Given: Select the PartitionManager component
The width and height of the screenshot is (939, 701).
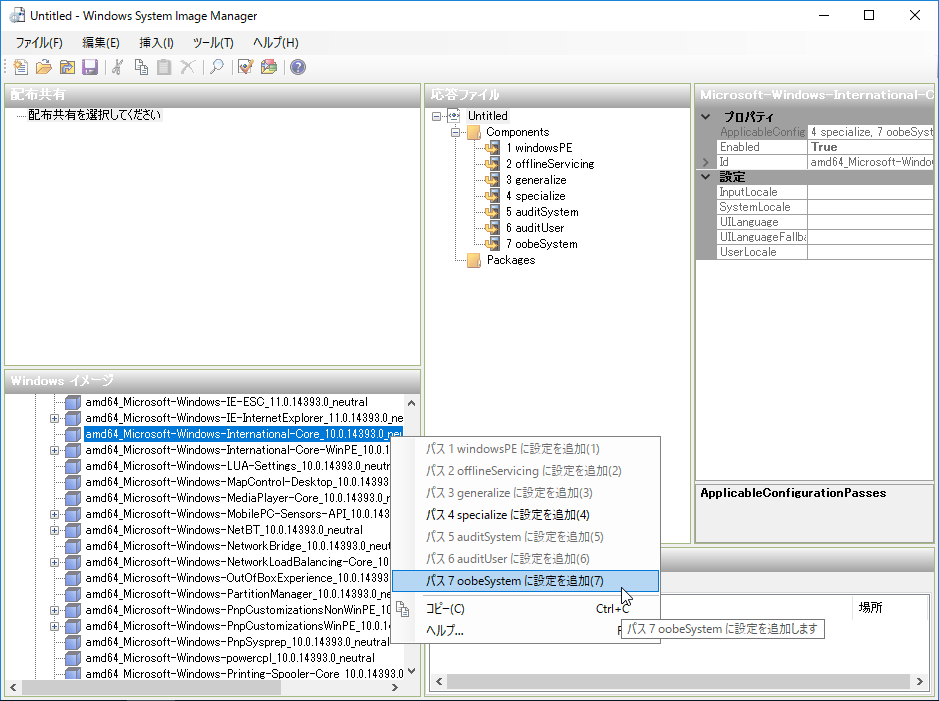Looking at the screenshot, I should pos(237,594).
